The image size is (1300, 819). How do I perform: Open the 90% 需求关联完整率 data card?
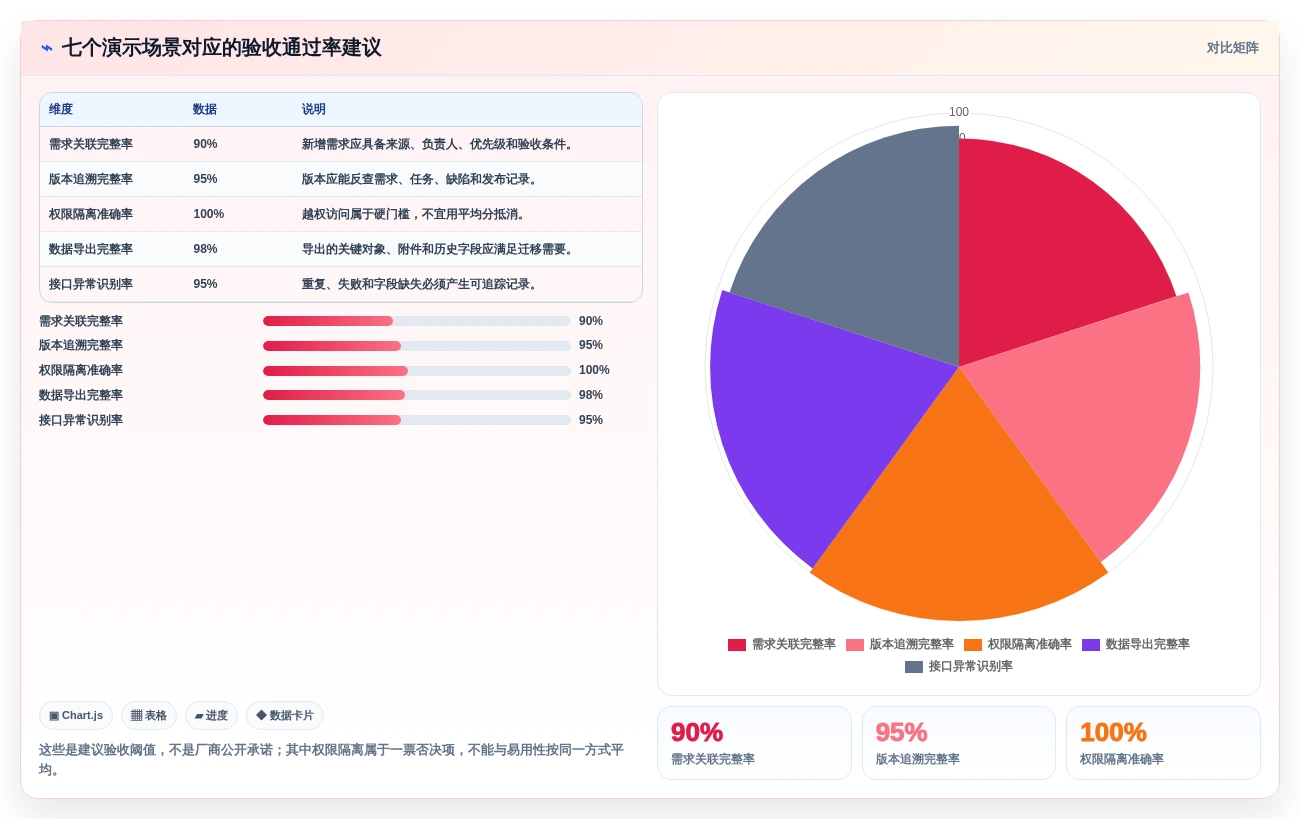tap(754, 743)
